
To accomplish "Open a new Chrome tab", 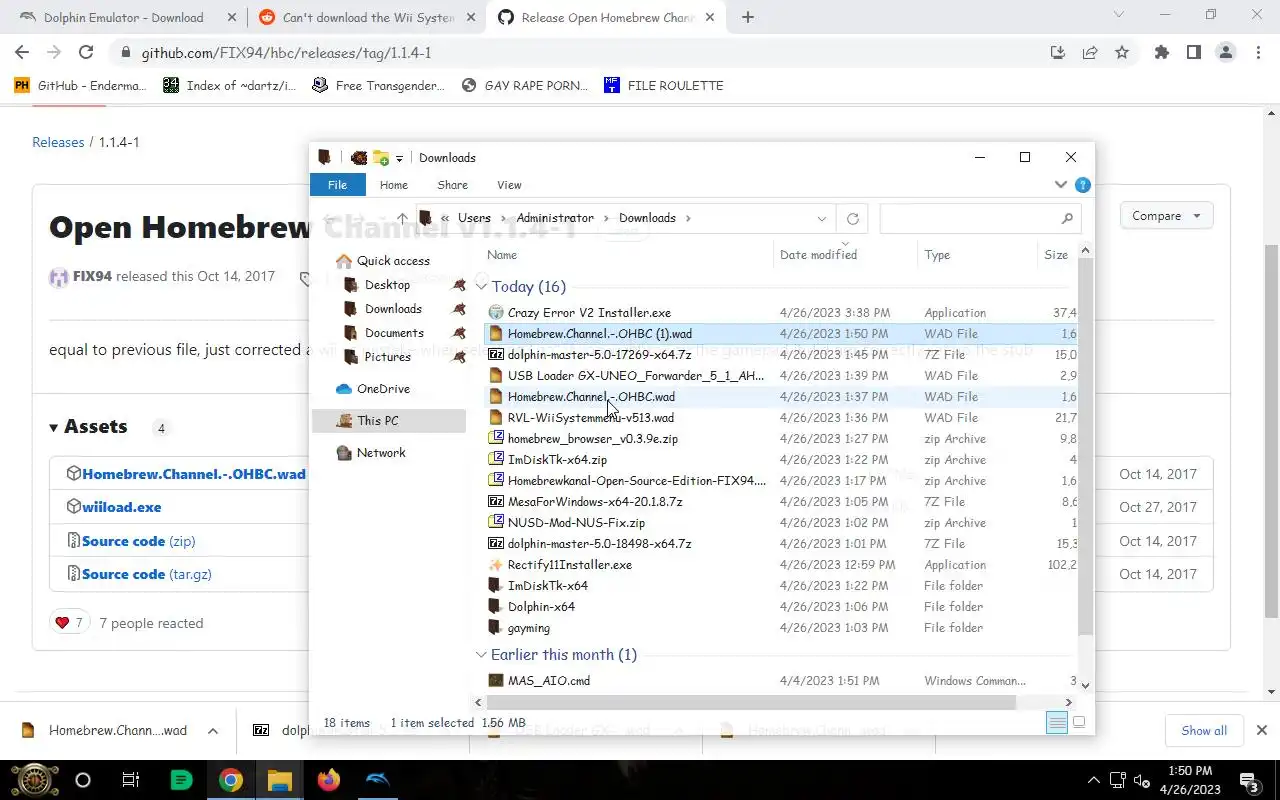I will tap(747, 17).
